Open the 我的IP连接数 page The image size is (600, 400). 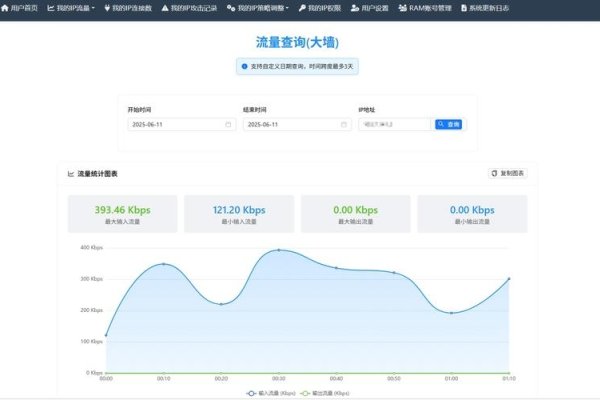click(x=128, y=8)
